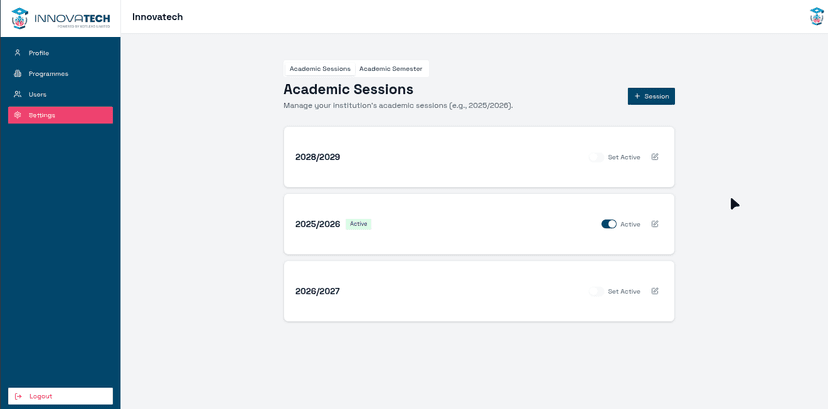Click the Settings gear icon in sidebar
Viewport: 828px width, 409px height.
[18, 115]
